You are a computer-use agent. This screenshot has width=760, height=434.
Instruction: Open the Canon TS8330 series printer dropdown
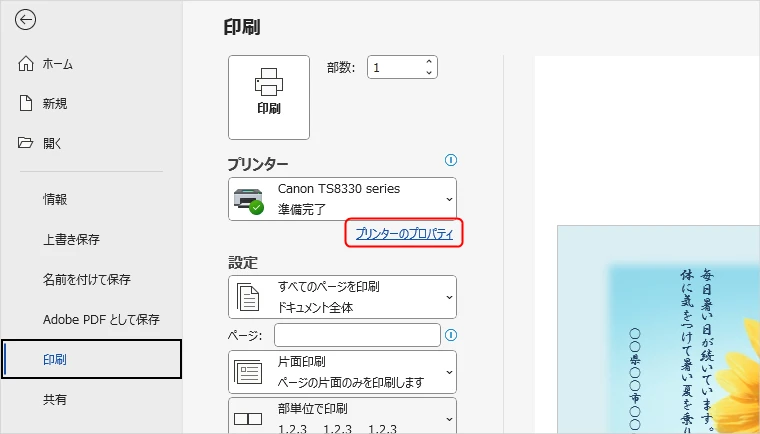pyautogui.click(x=342, y=199)
